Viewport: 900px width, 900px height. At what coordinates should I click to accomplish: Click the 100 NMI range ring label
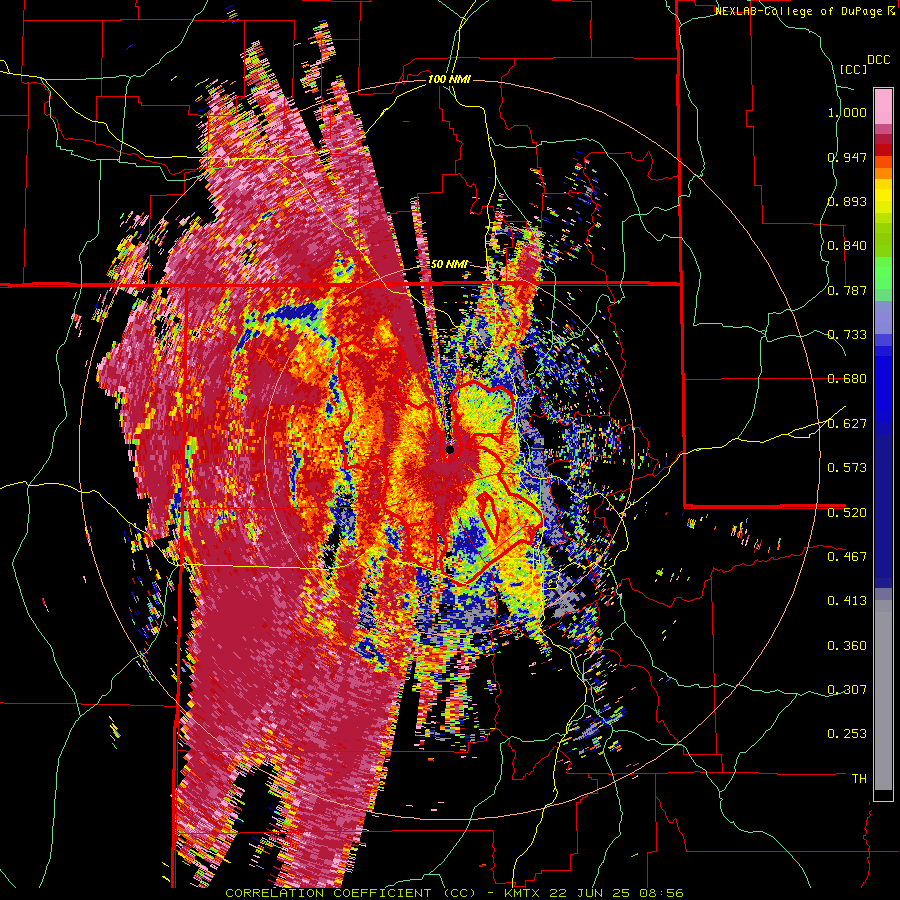pyautogui.click(x=449, y=79)
